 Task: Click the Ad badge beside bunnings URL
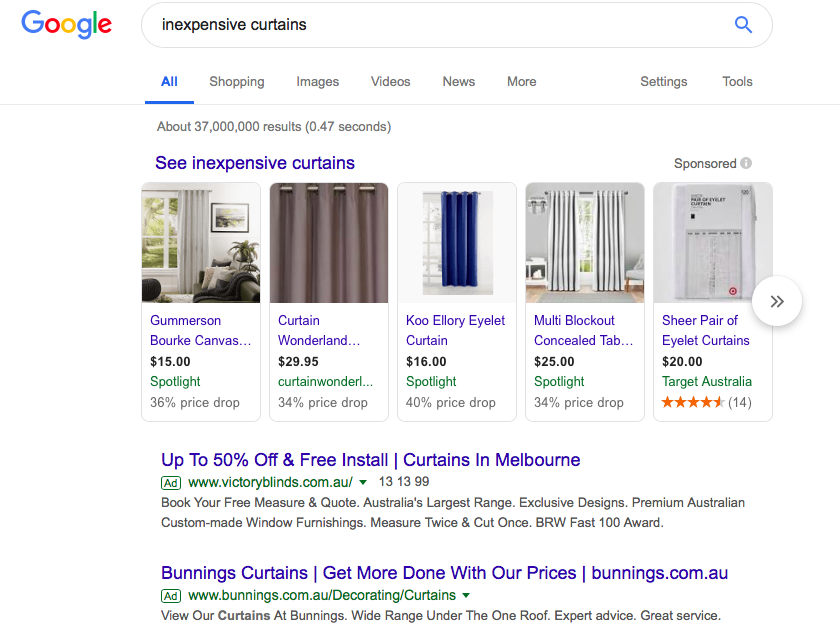[171, 596]
